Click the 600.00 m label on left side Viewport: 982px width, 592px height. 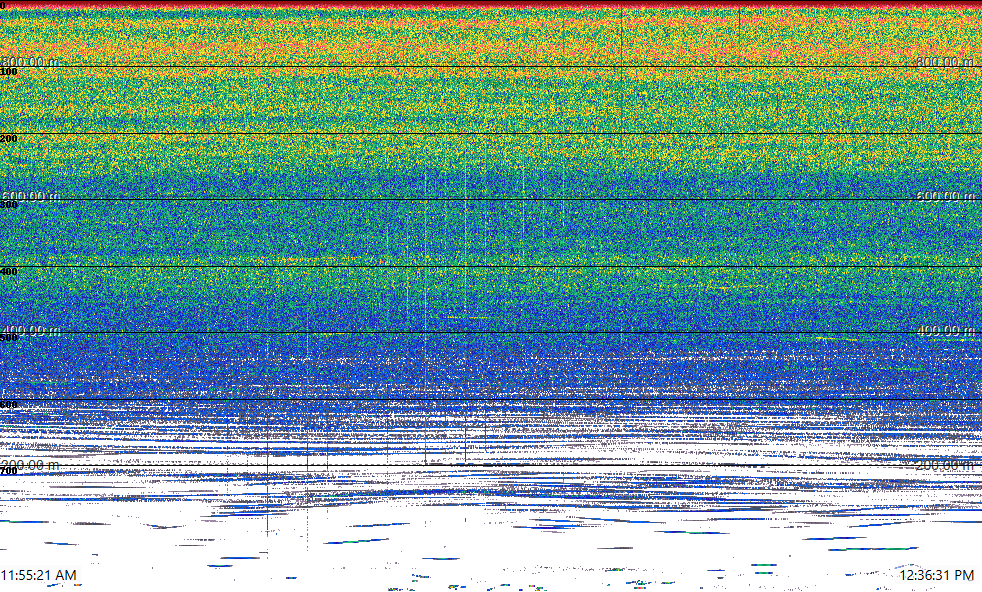click(x=30, y=196)
